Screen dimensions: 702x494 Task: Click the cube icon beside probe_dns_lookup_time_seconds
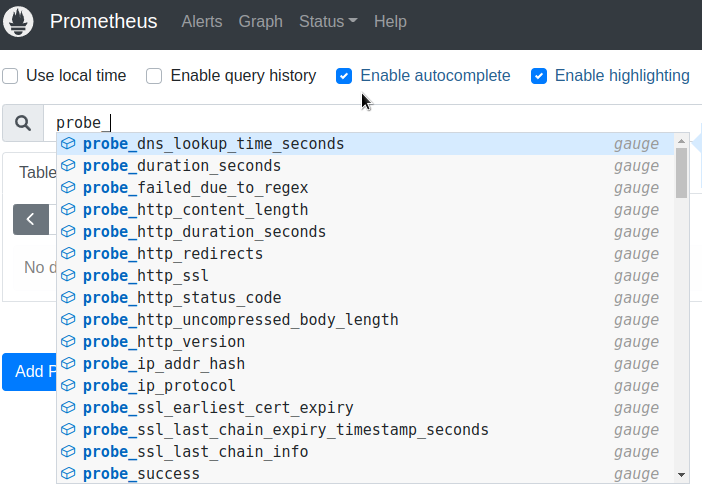[x=68, y=143]
